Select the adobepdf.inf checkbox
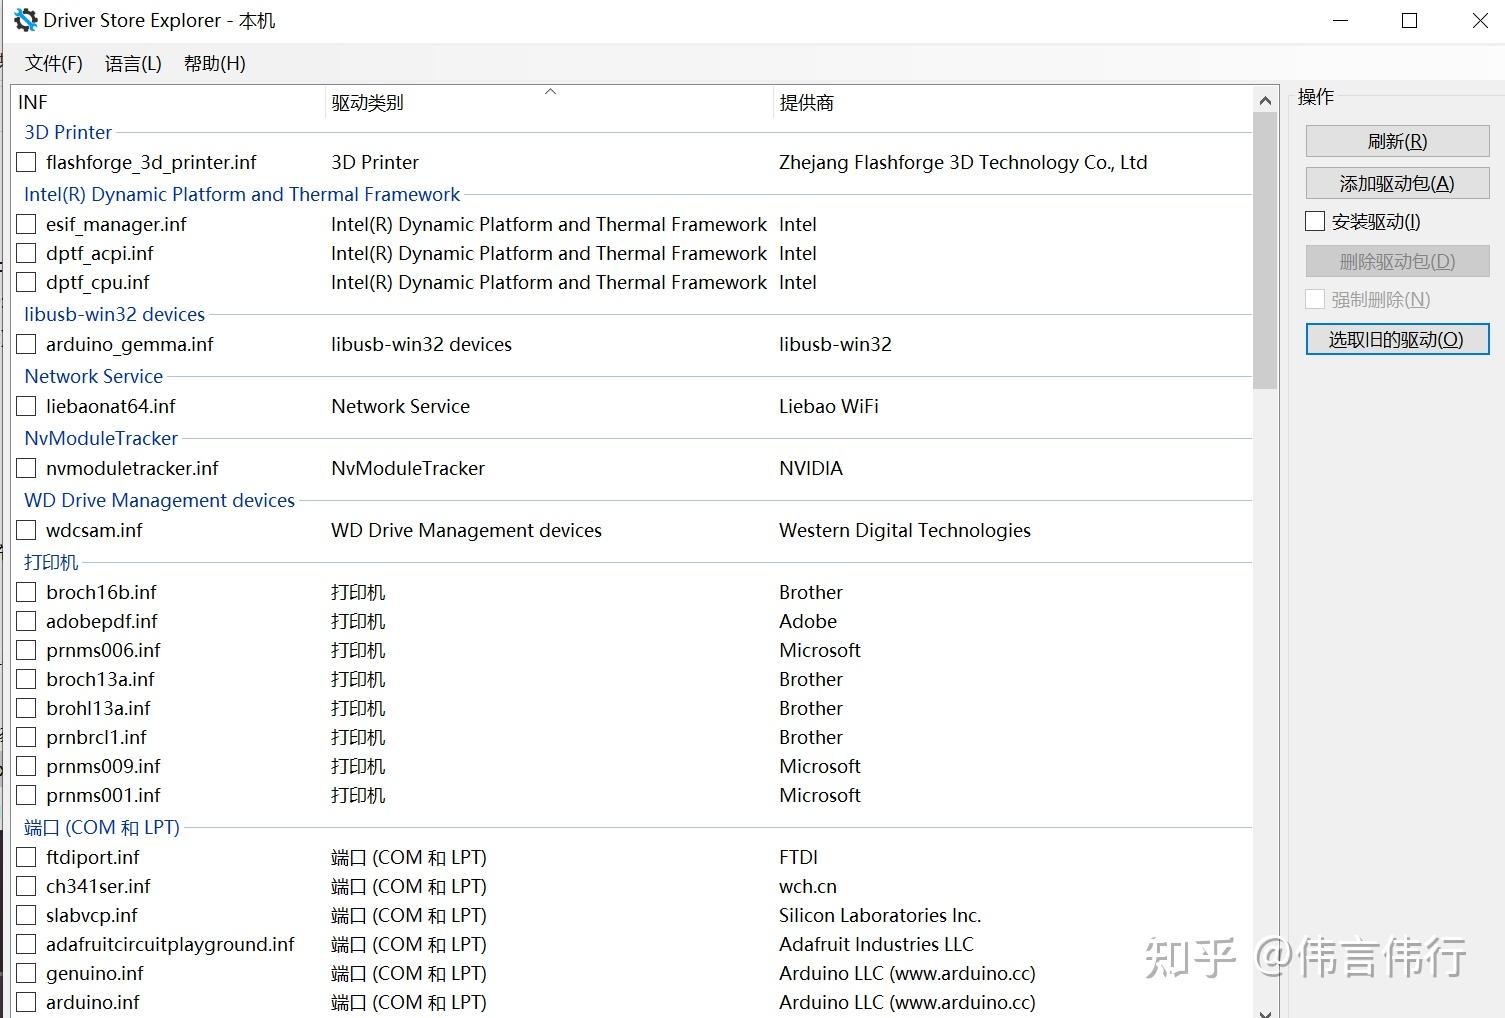This screenshot has width=1505, height=1018. click(x=25, y=621)
